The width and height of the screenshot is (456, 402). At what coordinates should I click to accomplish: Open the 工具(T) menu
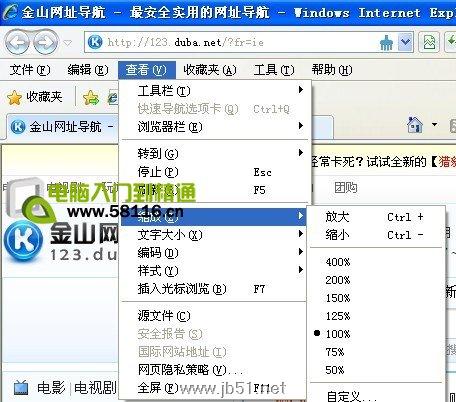(274, 70)
